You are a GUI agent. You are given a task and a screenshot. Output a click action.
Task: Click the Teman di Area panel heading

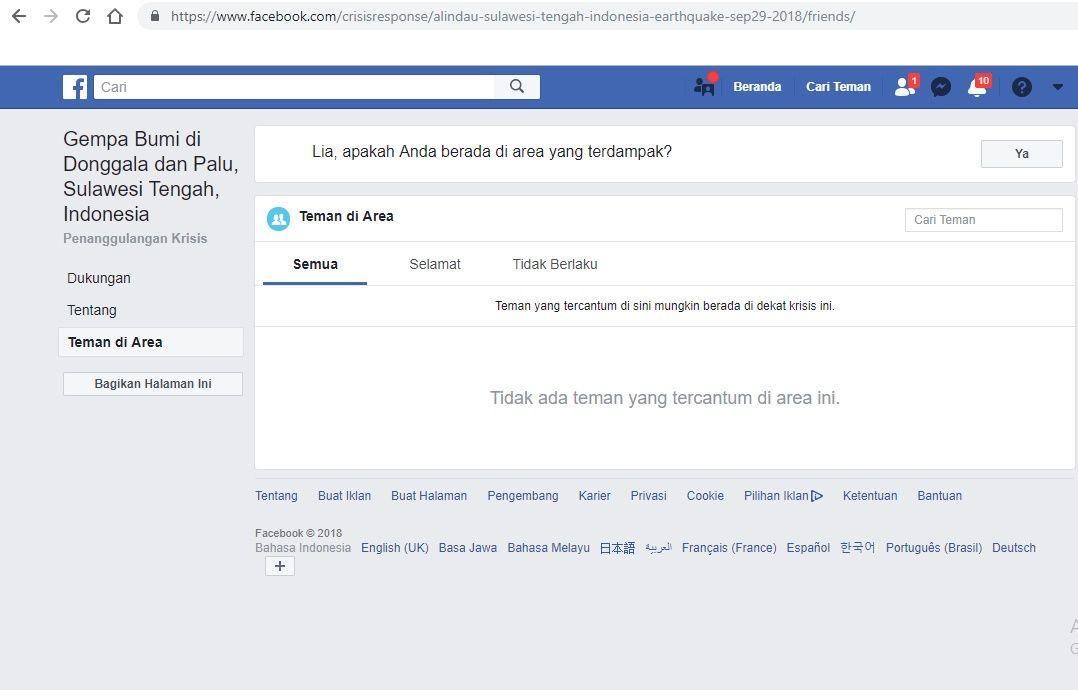pyautogui.click(x=346, y=216)
